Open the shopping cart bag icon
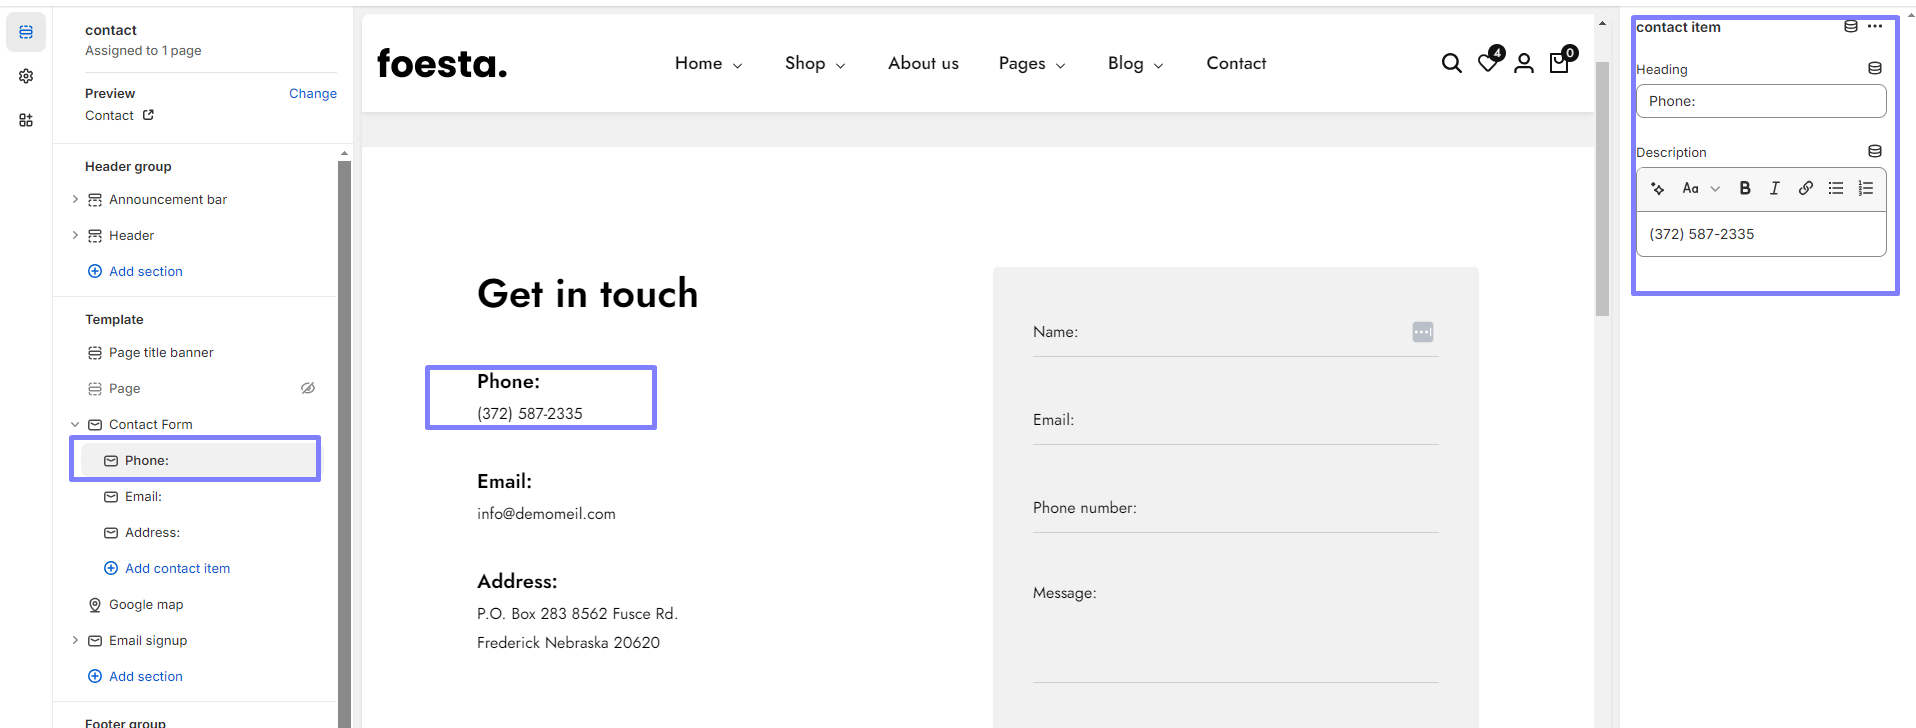This screenshot has height=728, width=1916. [1559, 63]
